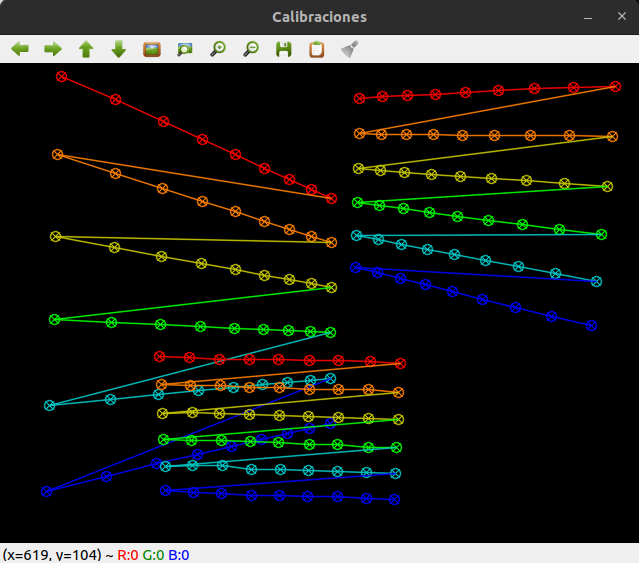Screen dimensions: 639x563
Task: Minimize the Calibraciones window
Action: coord(588,17)
